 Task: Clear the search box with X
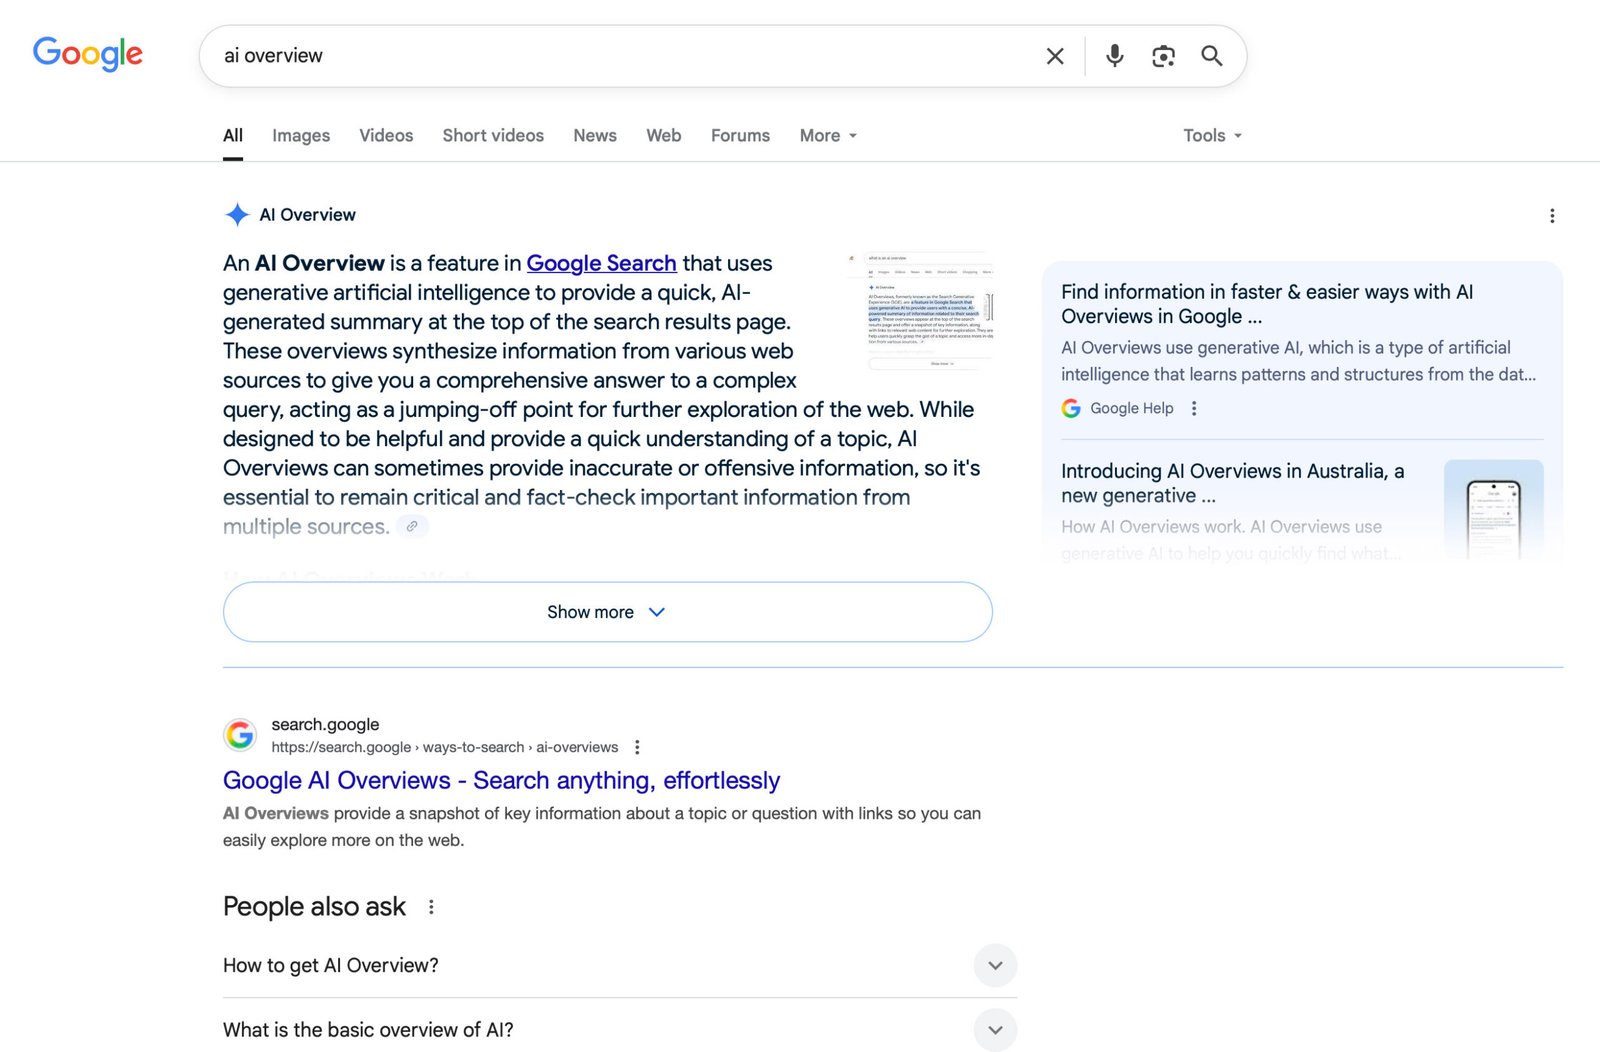(x=1055, y=56)
